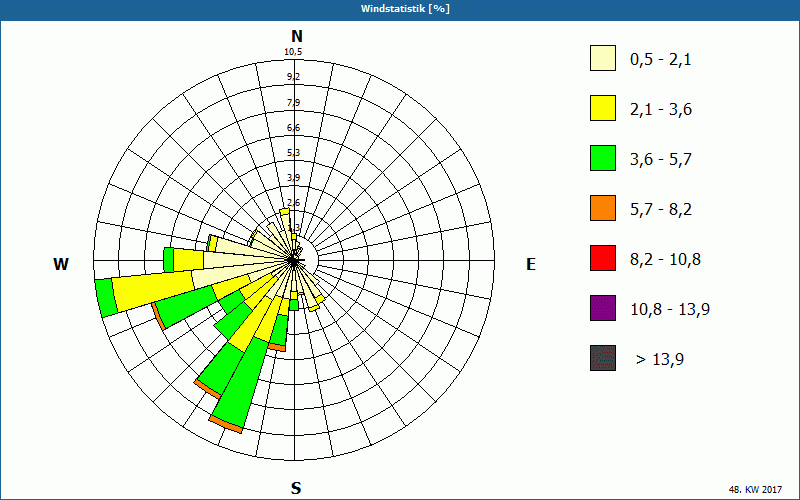Click the '8,2 - 10,8' legend label
The height and width of the screenshot is (500, 800).
coord(665,260)
